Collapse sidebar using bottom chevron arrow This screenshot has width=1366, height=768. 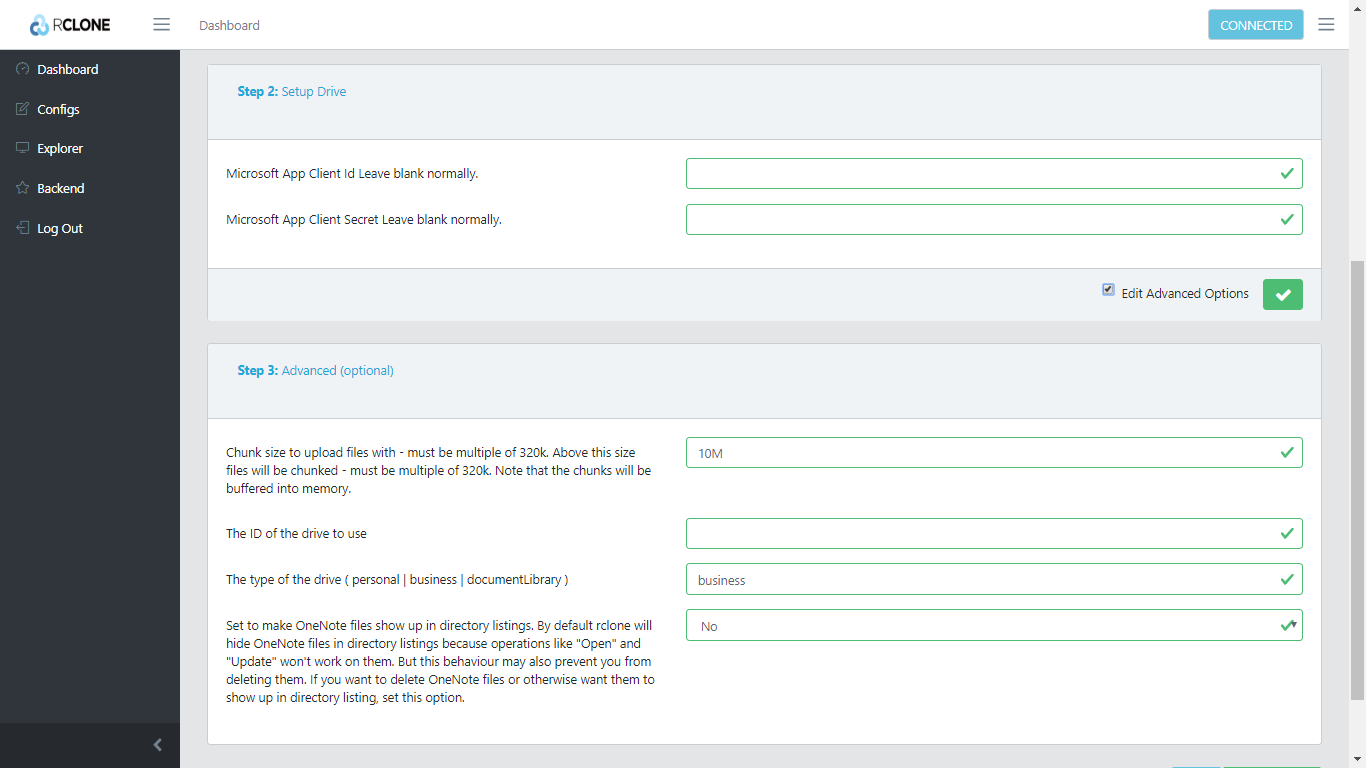pos(157,745)
